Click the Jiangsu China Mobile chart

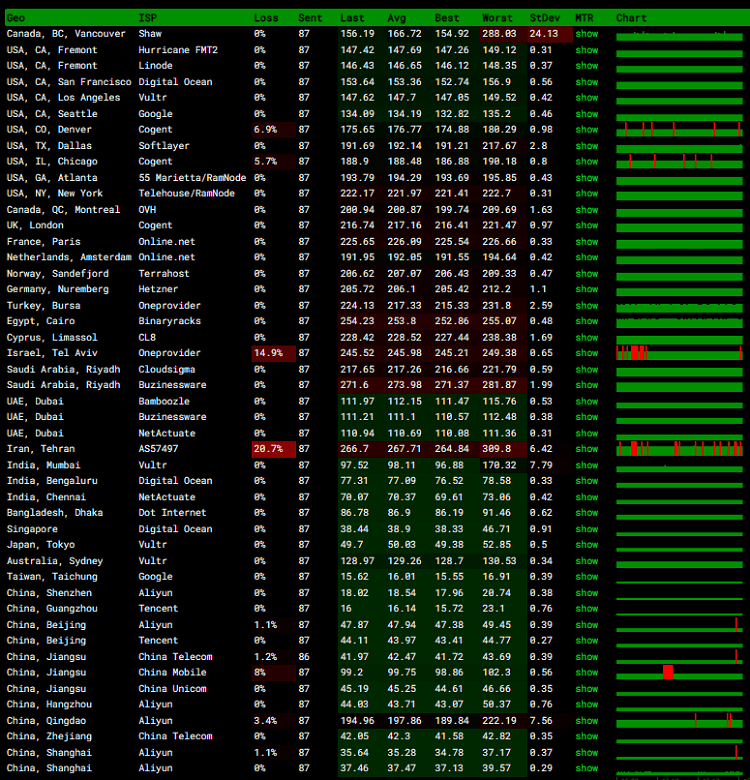[679, 673]
